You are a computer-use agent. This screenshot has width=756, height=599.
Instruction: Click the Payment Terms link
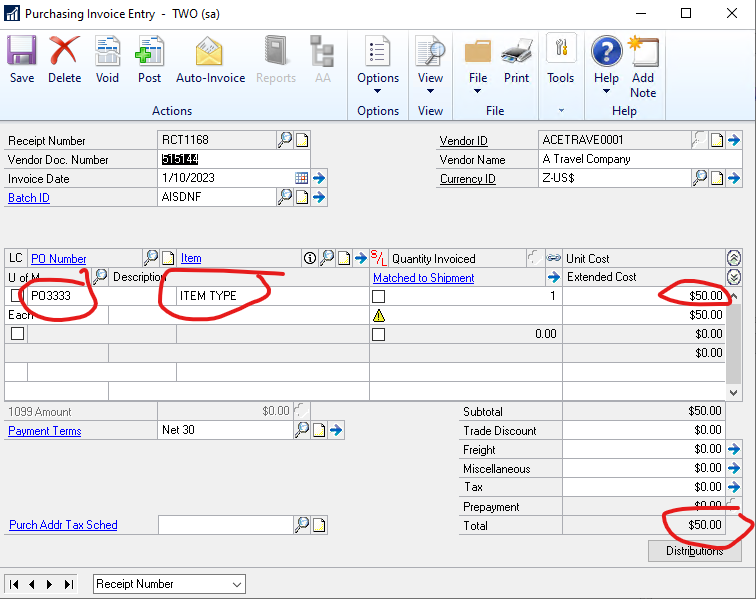pos(45,431)
